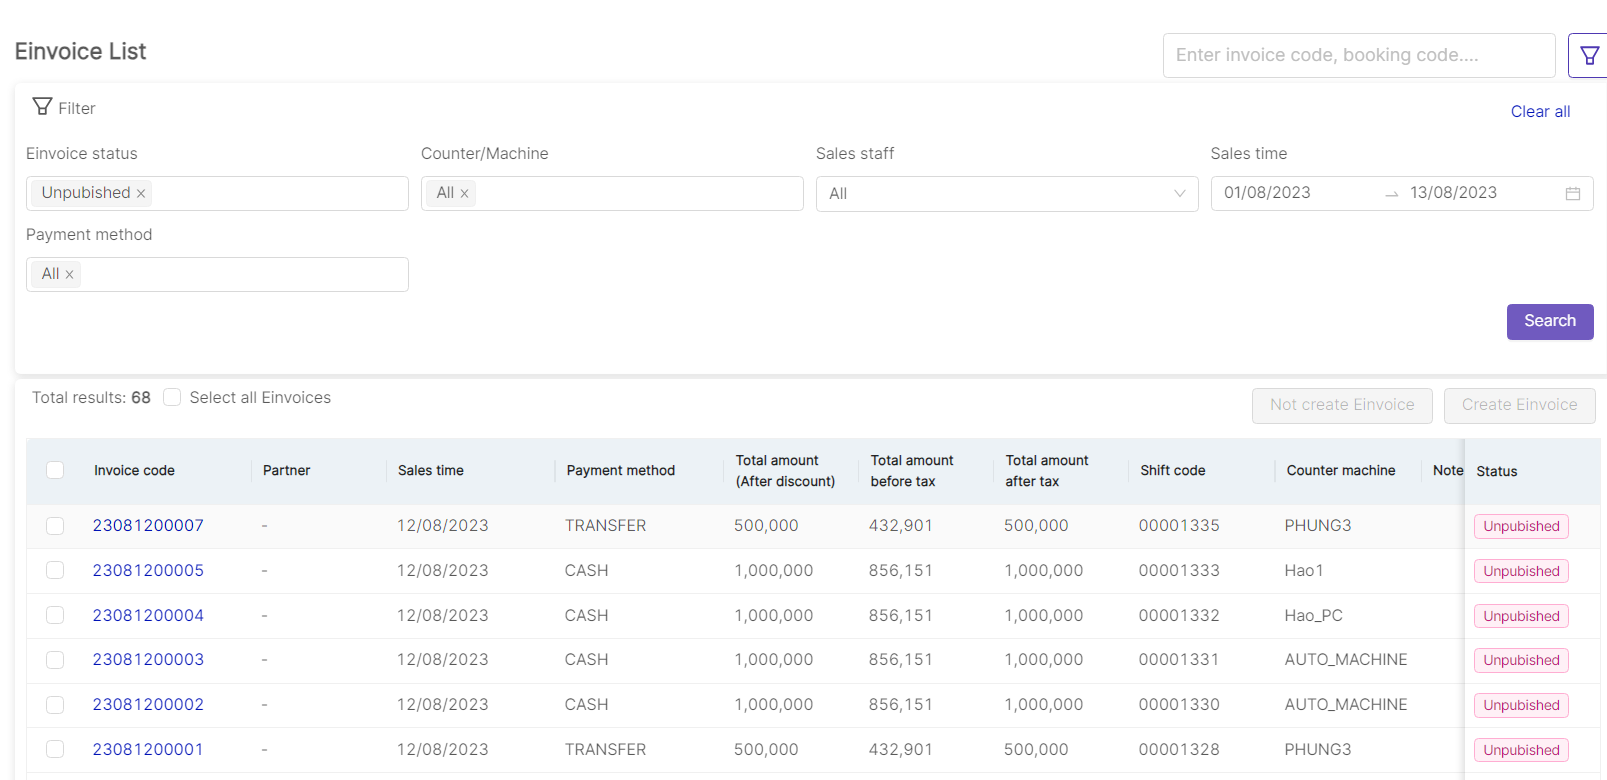Select the row checkbox for invoice 23081200003
Viewport: 1607px width, 780px height.
(x=55, y=660)
